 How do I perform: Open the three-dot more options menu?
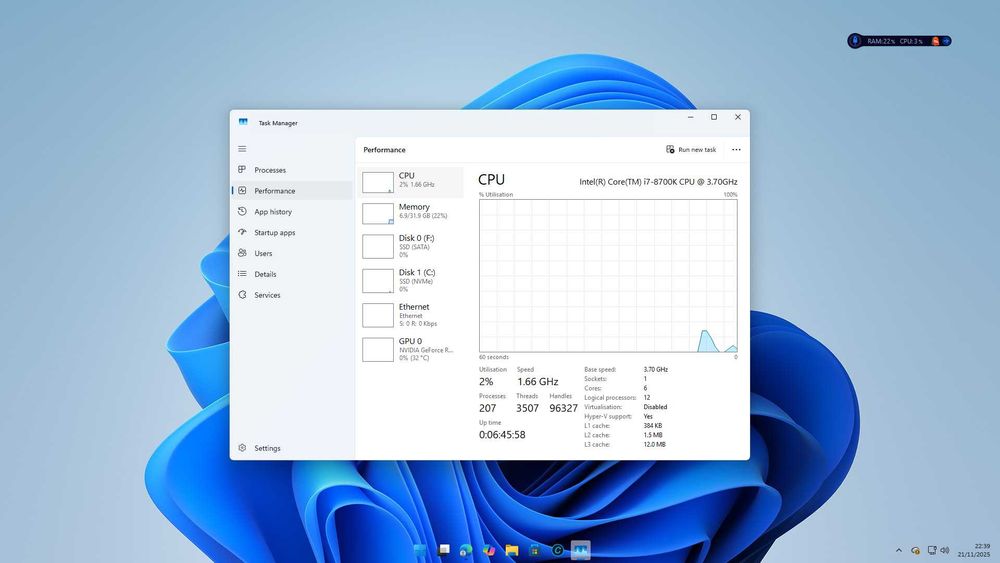(736, 149)
